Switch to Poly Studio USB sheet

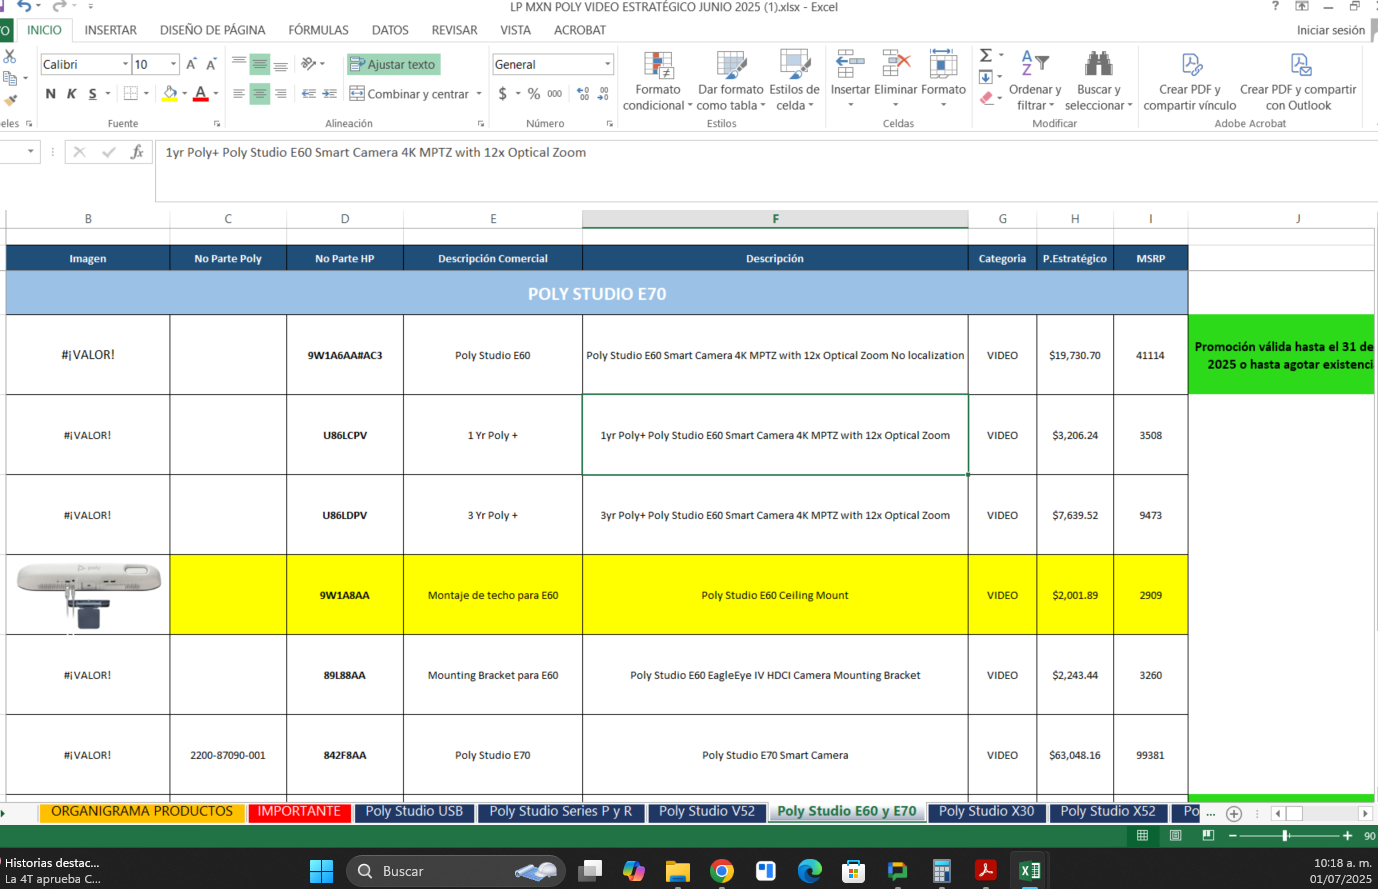(x=414, y=812)
